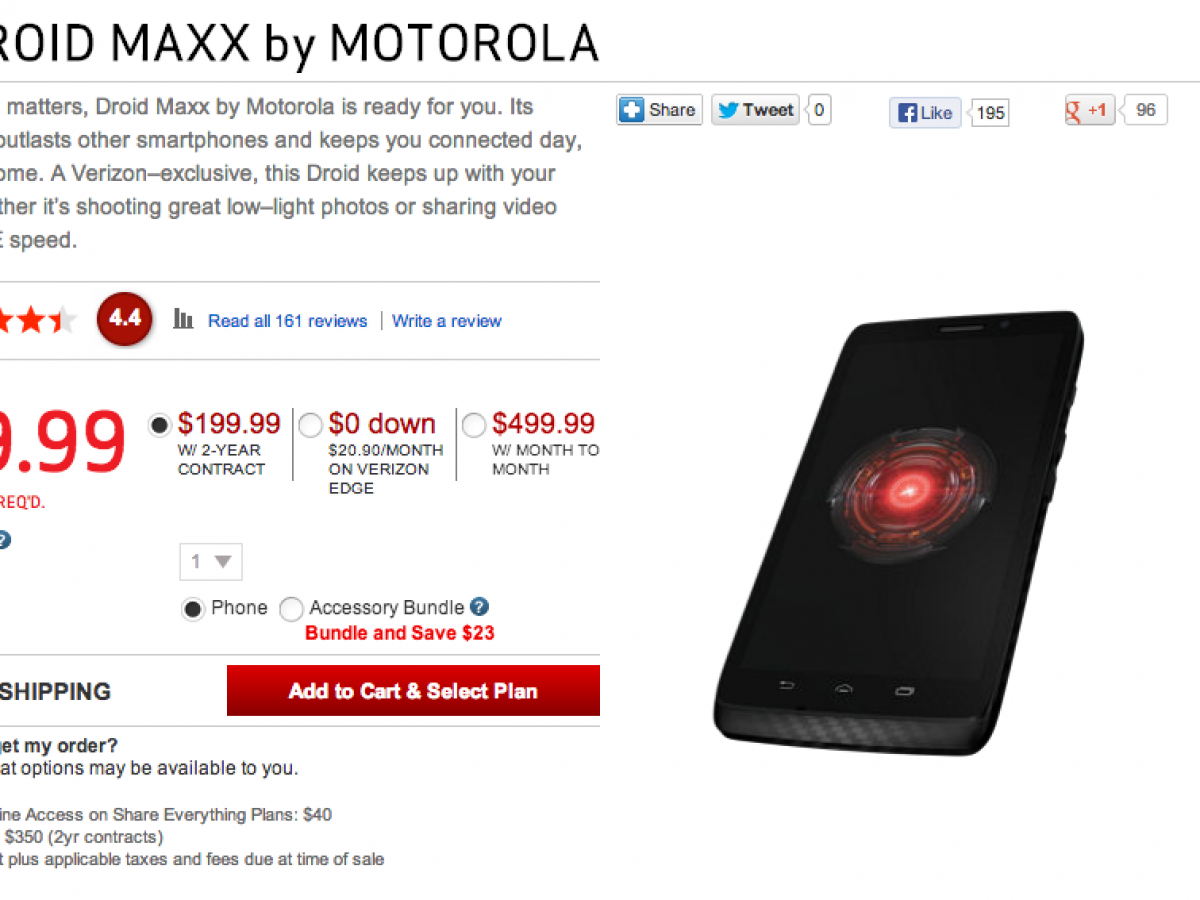Select the $199.99 2-year contract option

[160, 425]
